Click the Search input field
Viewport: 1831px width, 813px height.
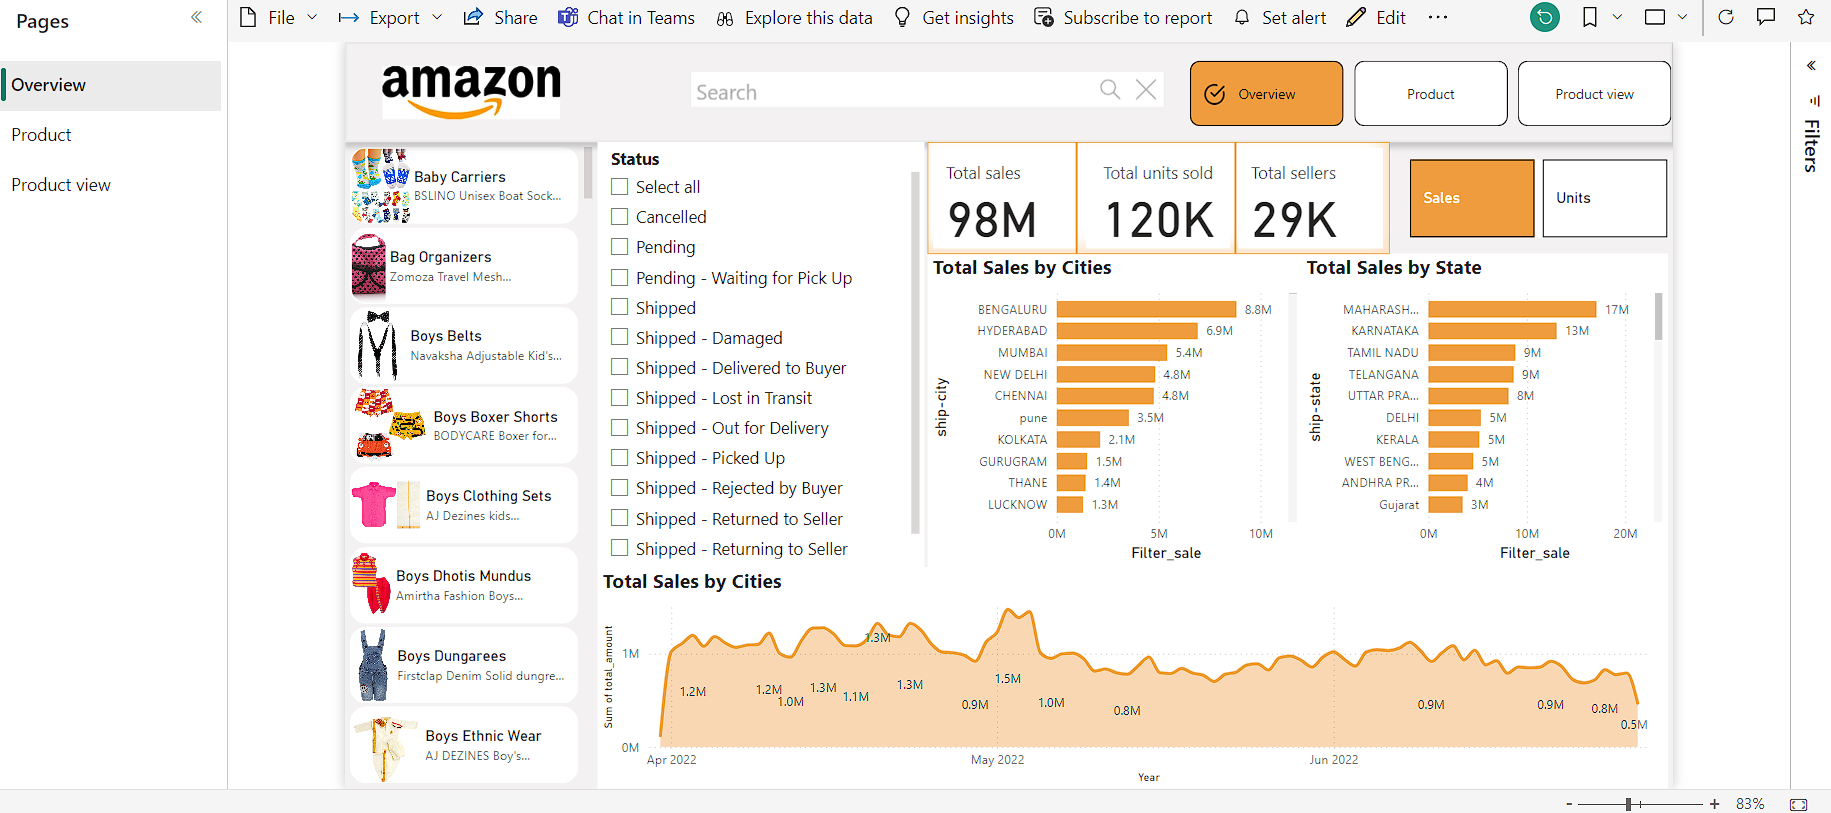coord(895,91)
